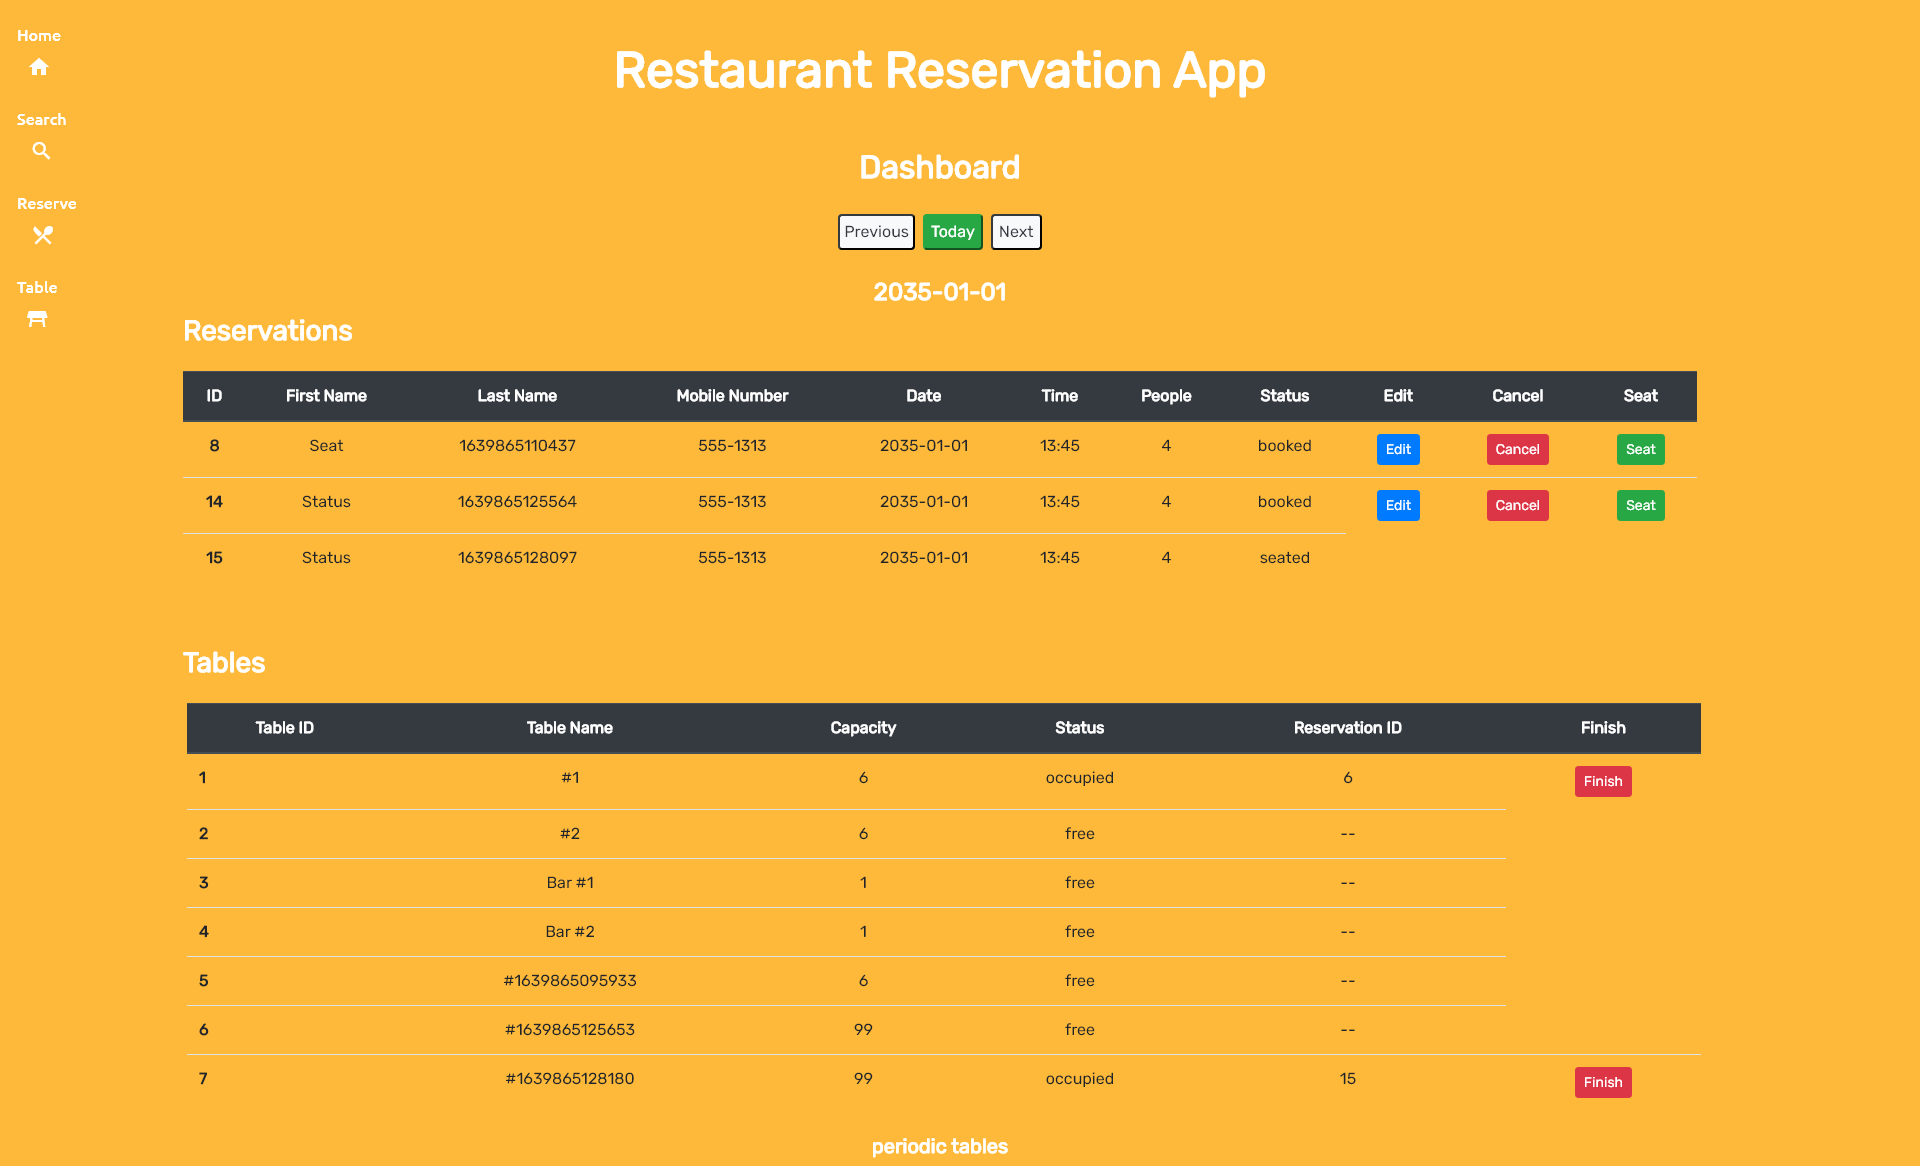Cancel reservation ID 8
1920x1166 pixels.
coord(1517,449)
